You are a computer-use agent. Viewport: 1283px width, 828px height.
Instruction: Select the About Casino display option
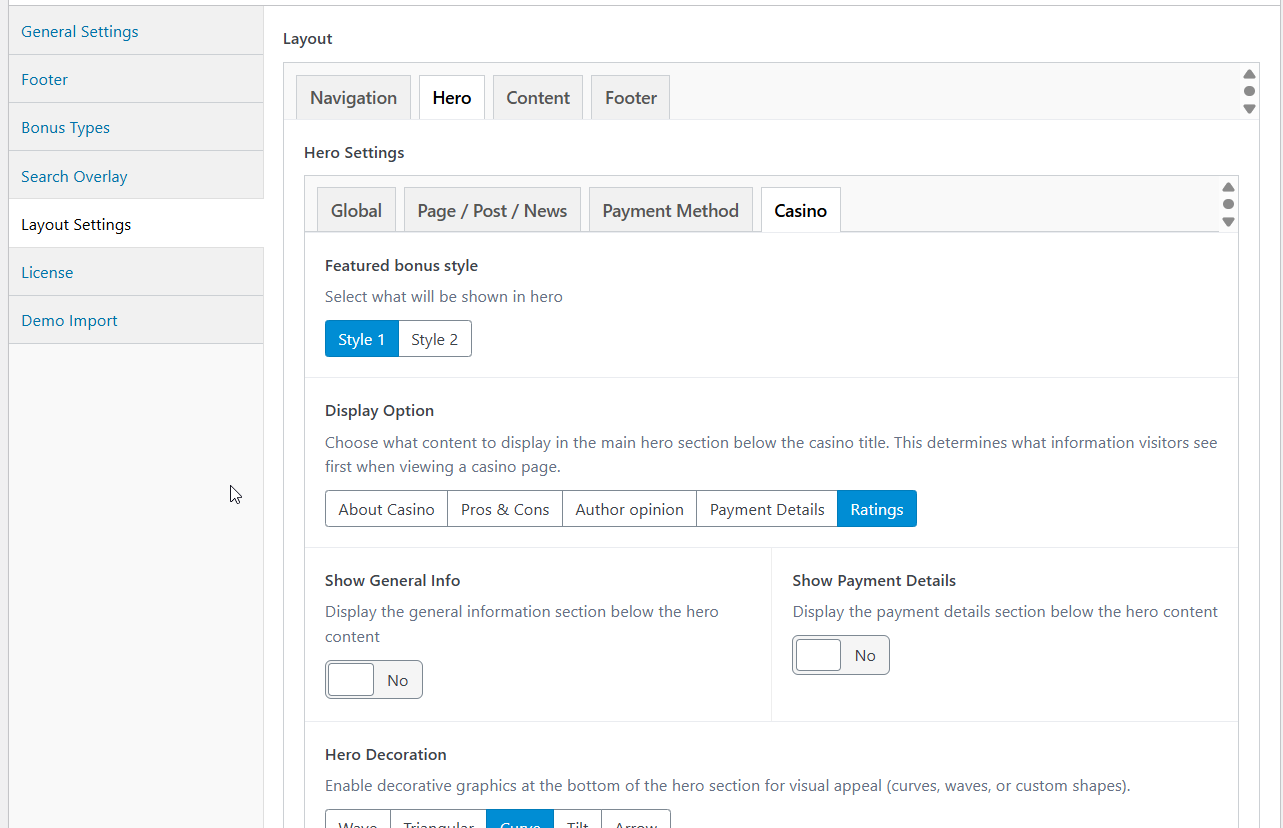386,509
